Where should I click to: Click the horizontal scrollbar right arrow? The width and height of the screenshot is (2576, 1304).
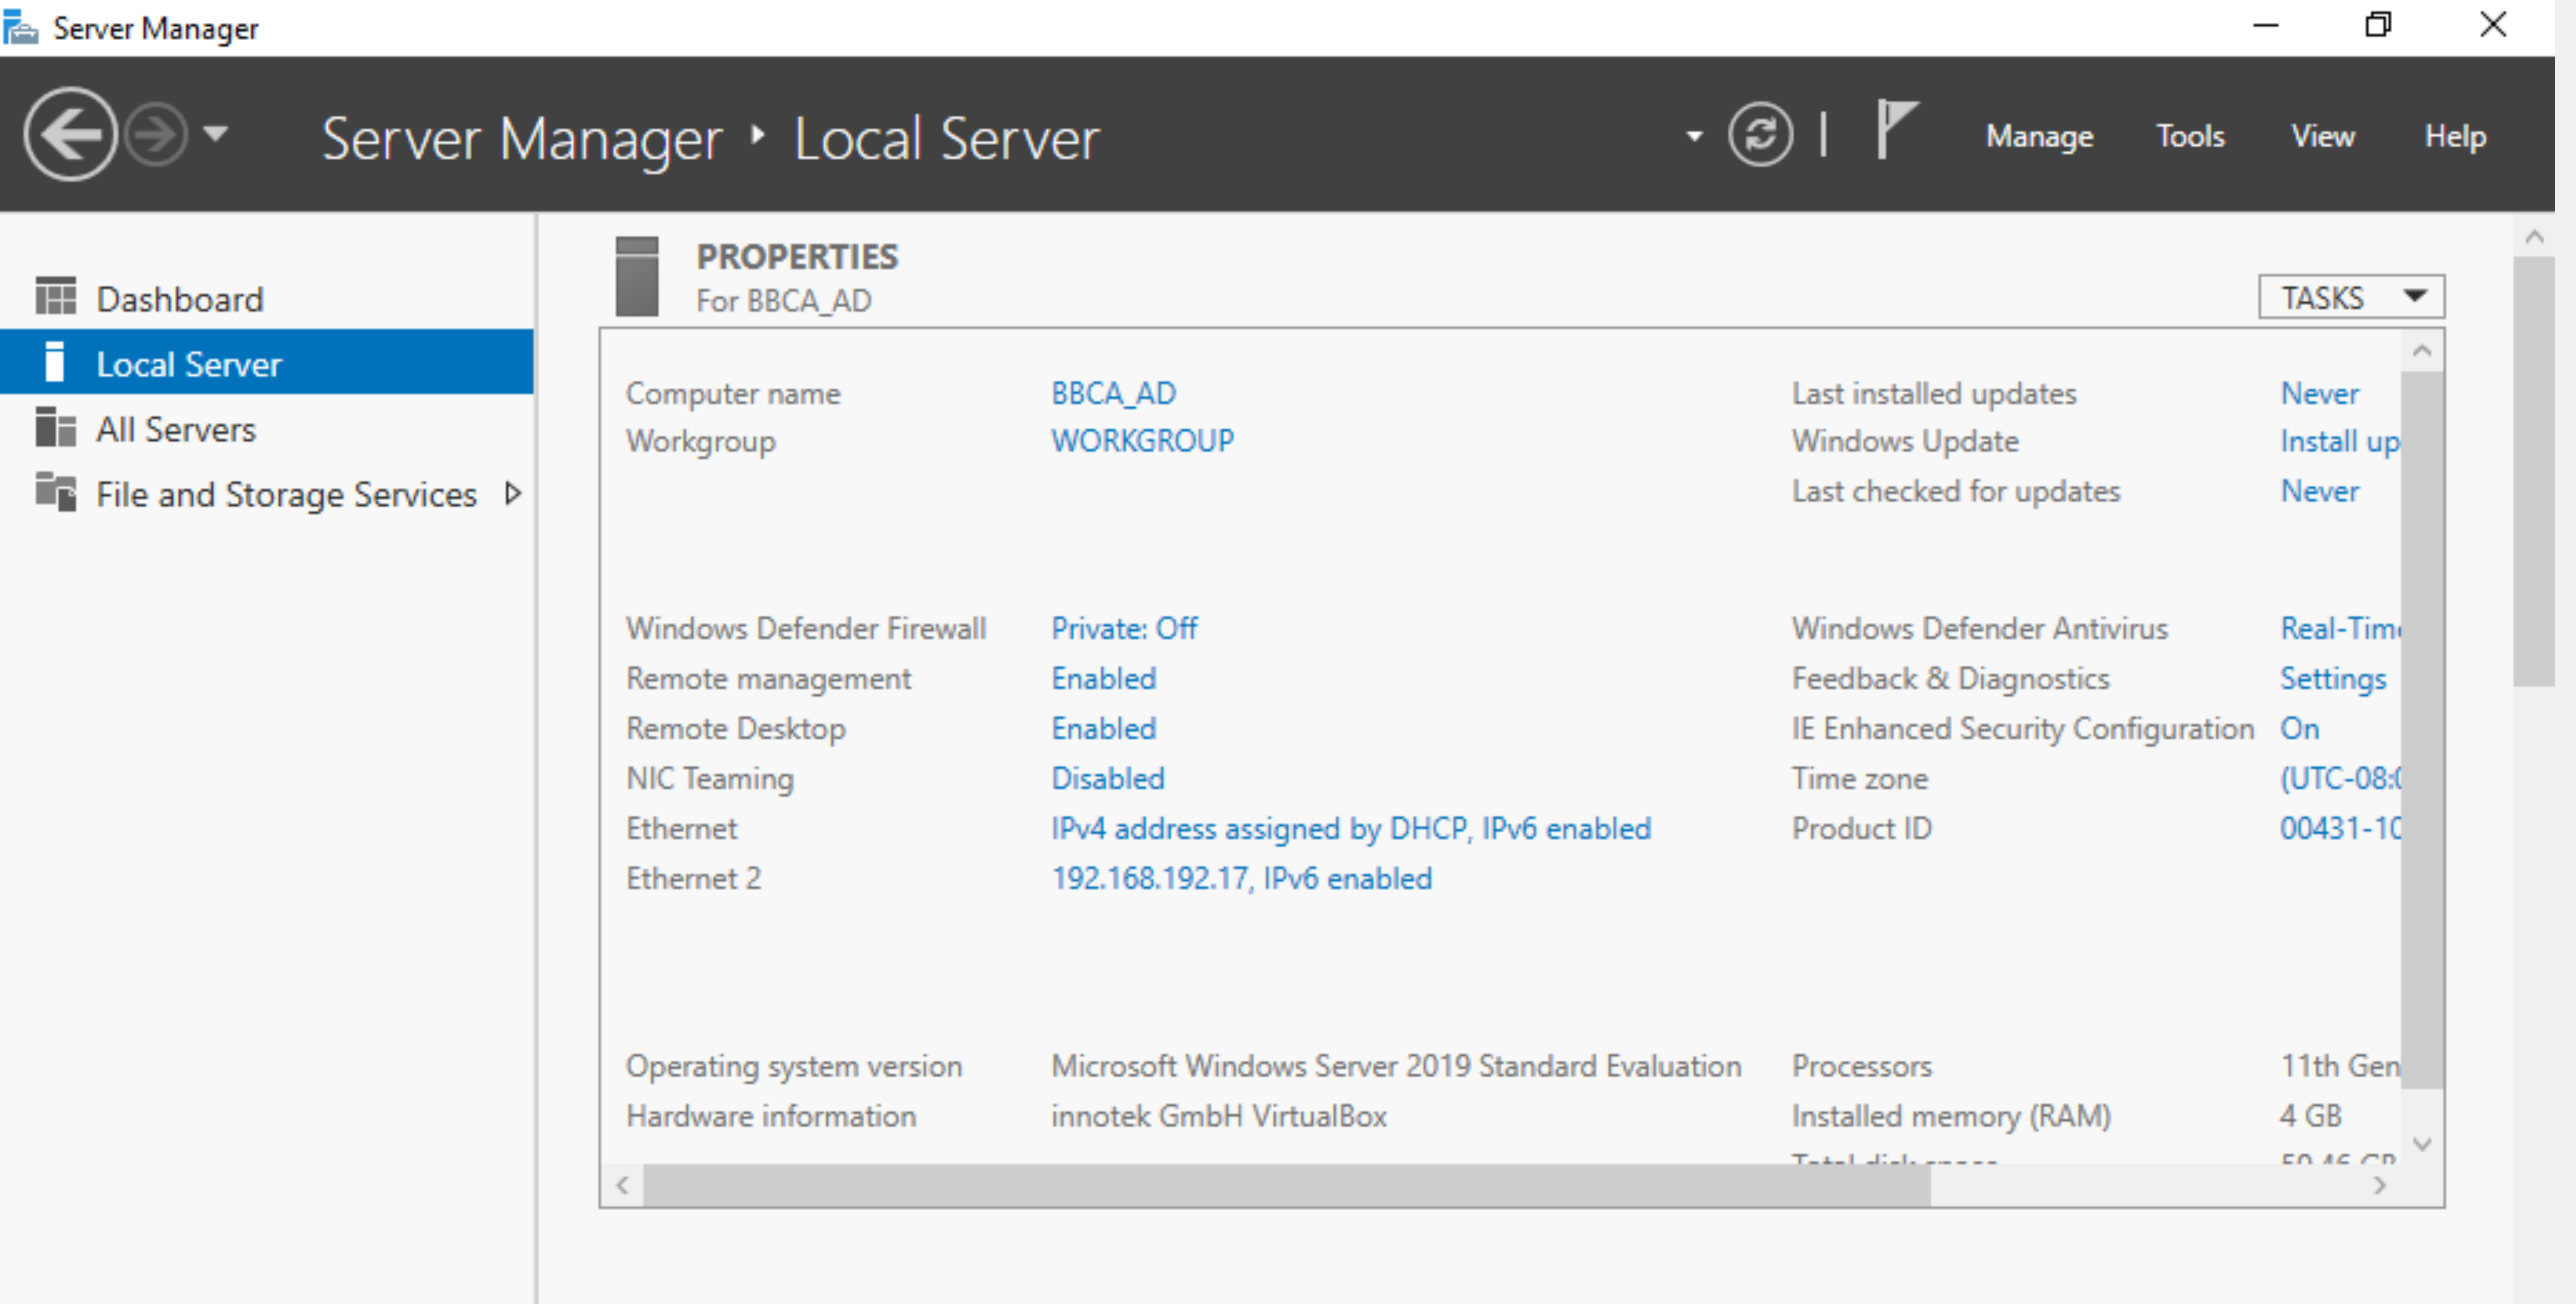click(2380, 1185)
